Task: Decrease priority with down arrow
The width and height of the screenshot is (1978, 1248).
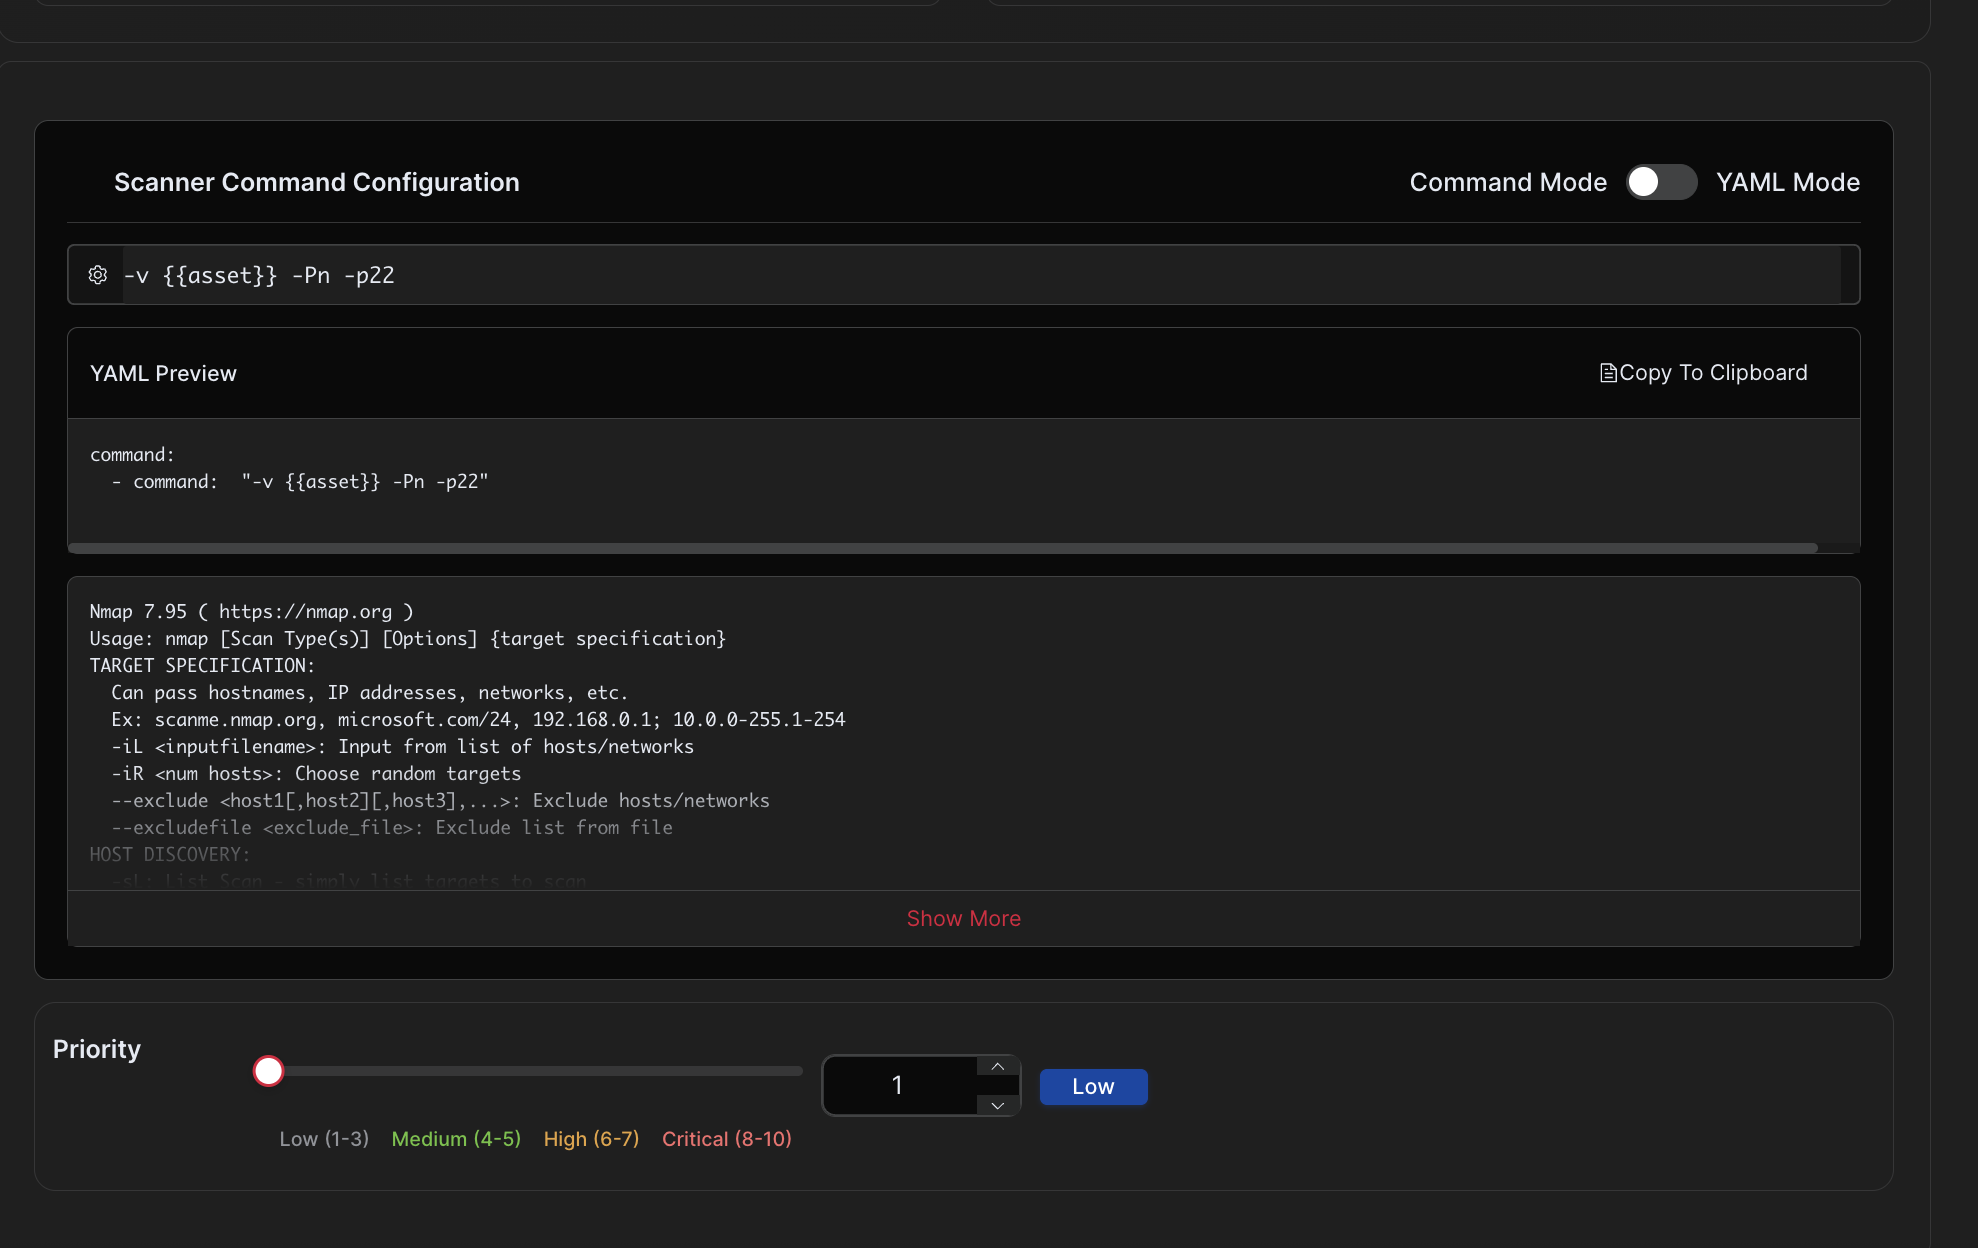Action: pos(997,1105)
